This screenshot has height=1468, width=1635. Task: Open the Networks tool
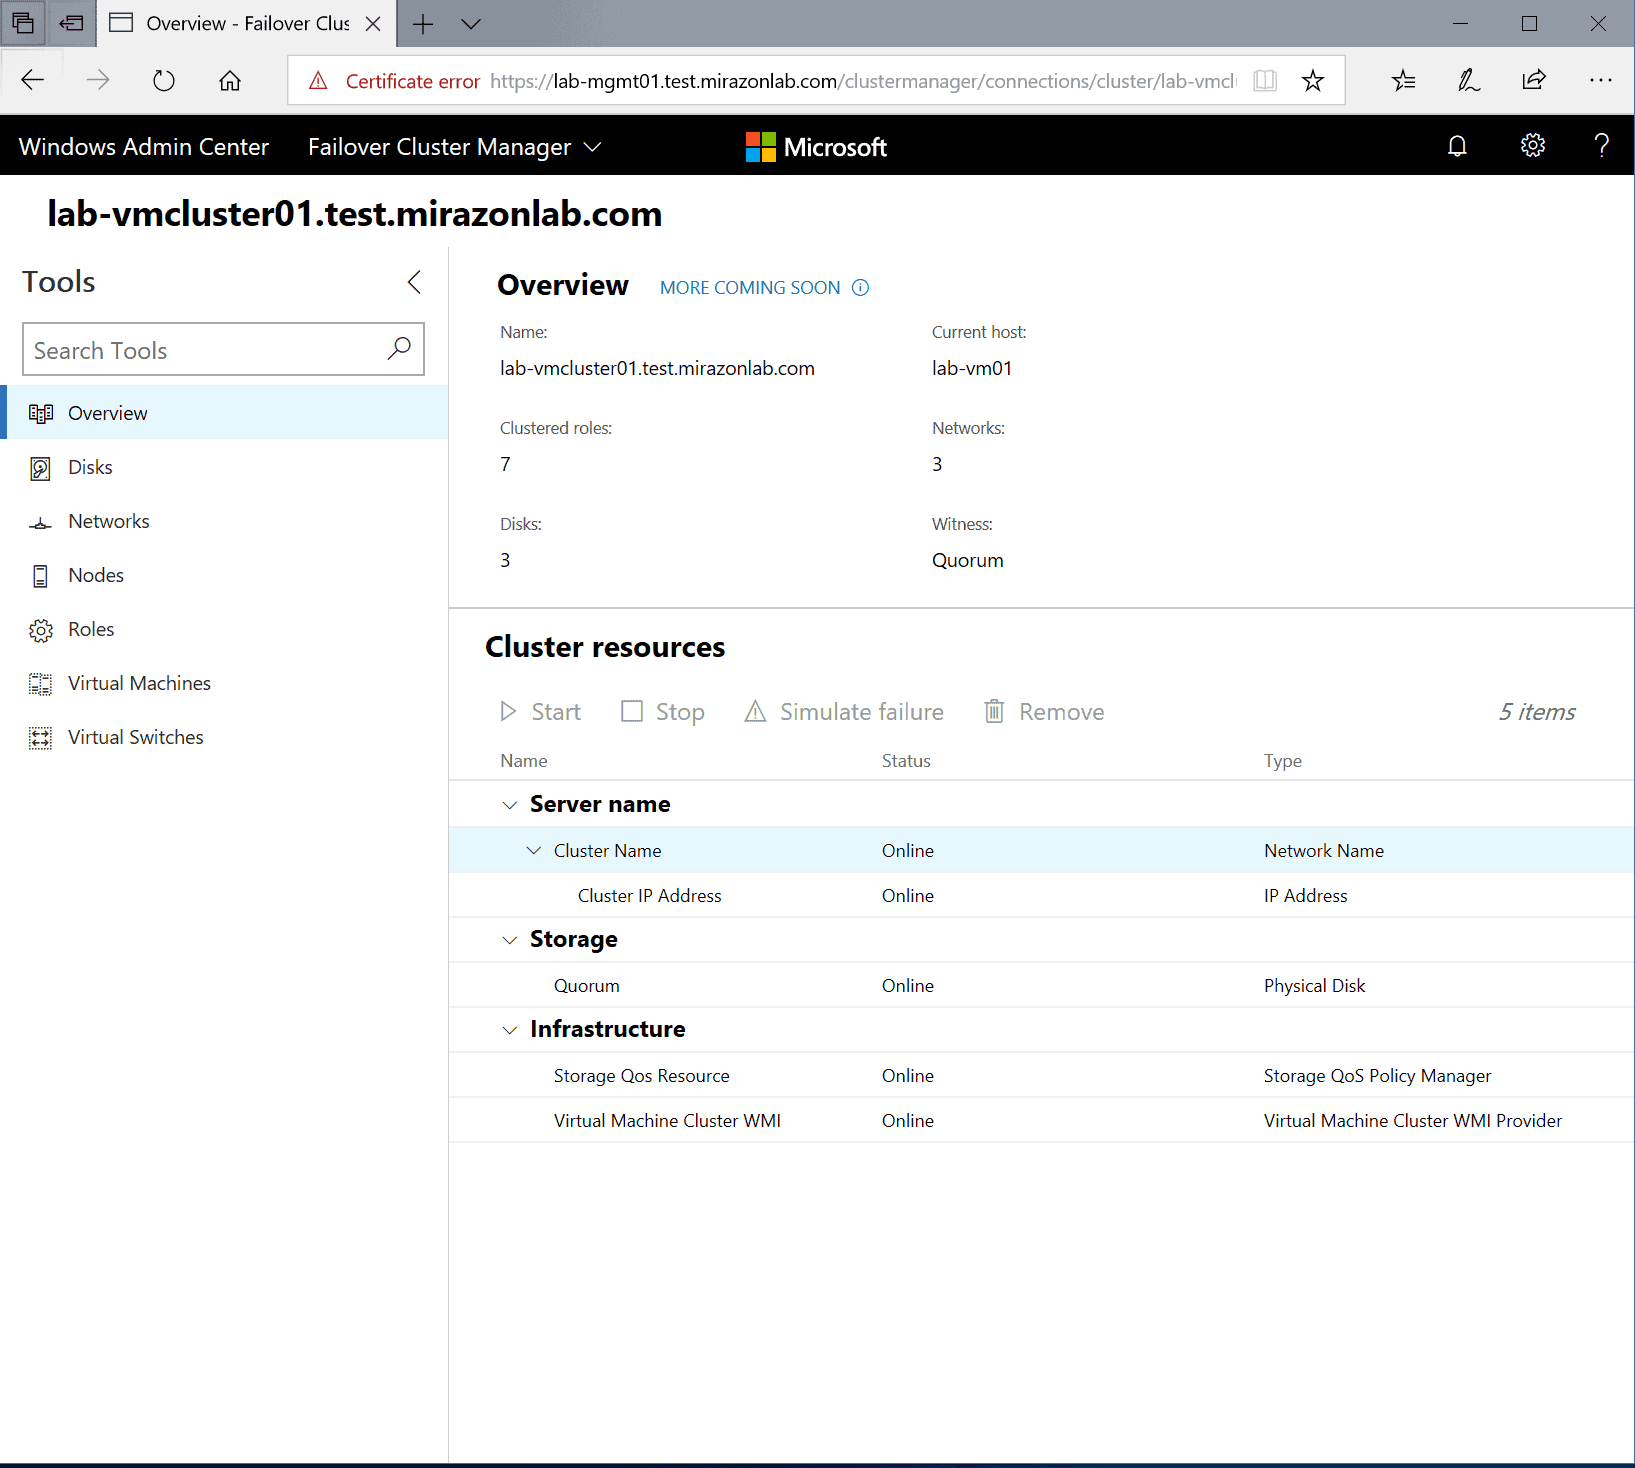pos(109,521)
